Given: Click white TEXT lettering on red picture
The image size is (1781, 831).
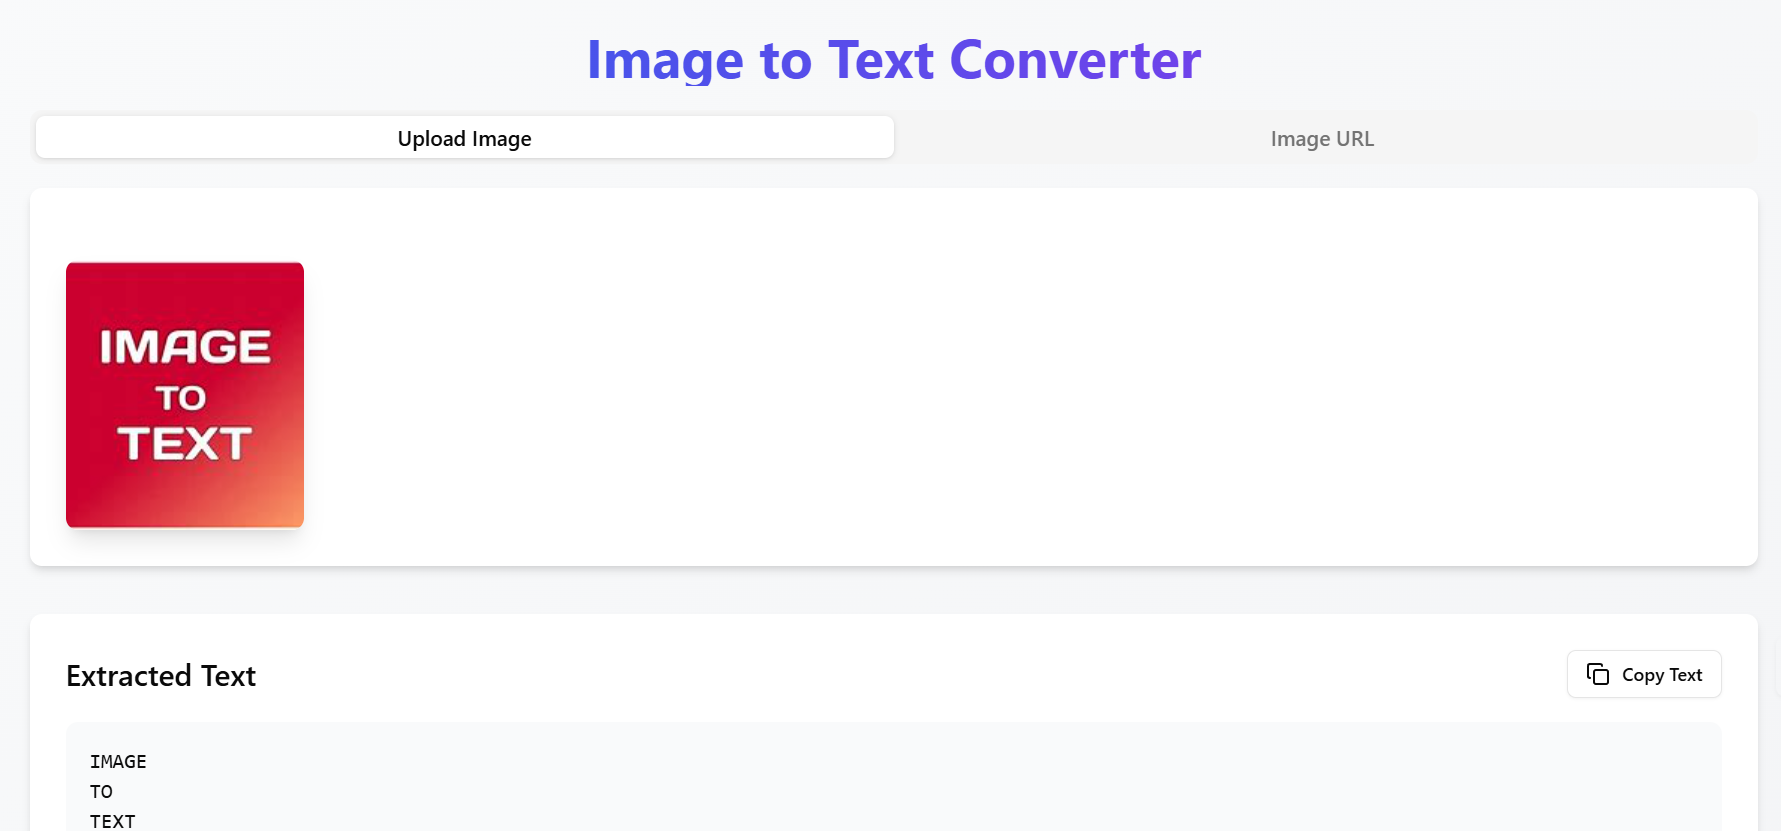Looking at the screenshot, I should click(x=184, y=444).
